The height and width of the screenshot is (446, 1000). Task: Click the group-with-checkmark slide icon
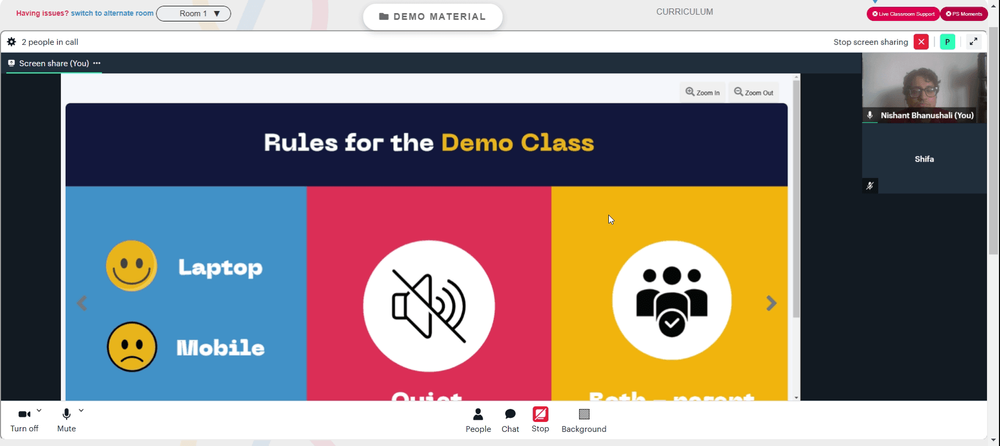671,300
